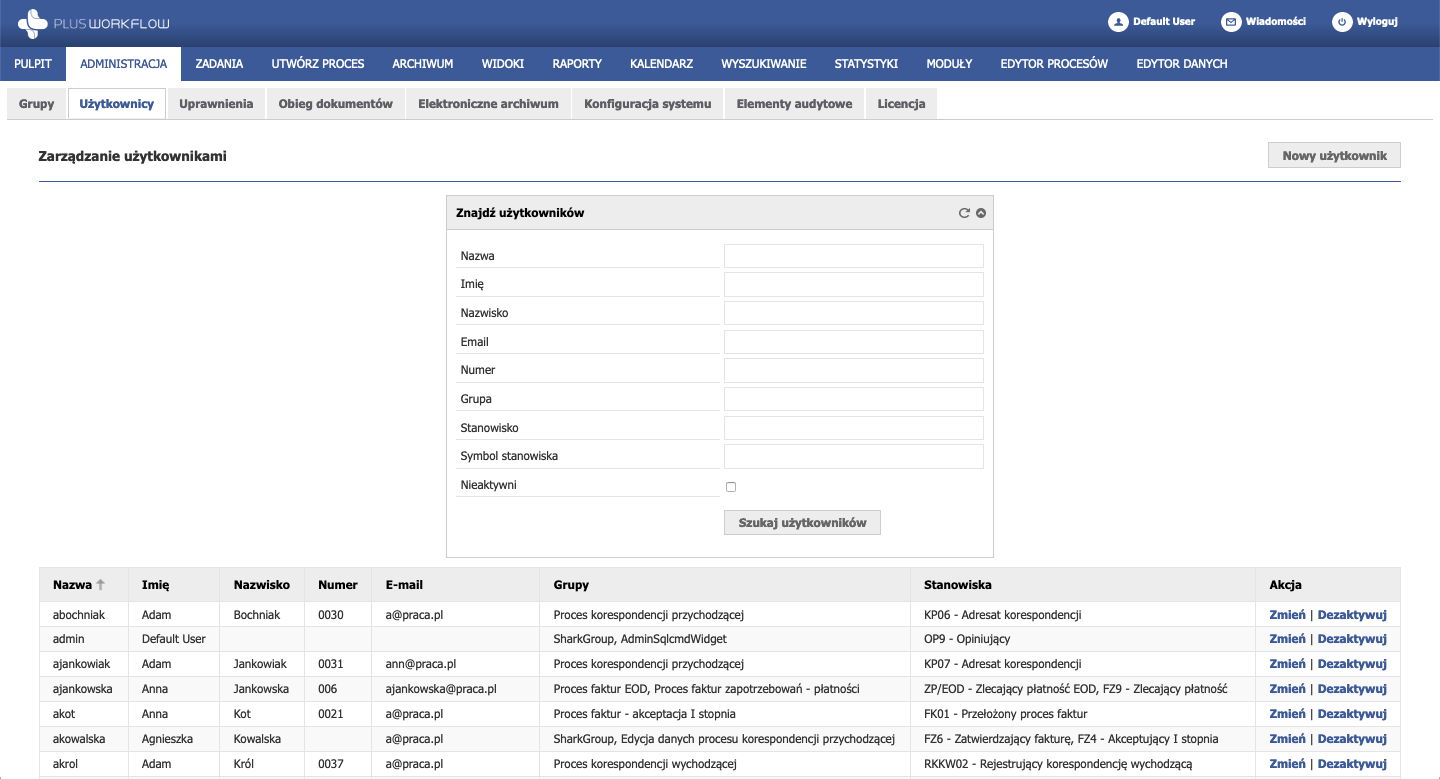Viewport: 1440px width, 779px height.
Task: Open the RAPORTY menu
Action: 577,63
